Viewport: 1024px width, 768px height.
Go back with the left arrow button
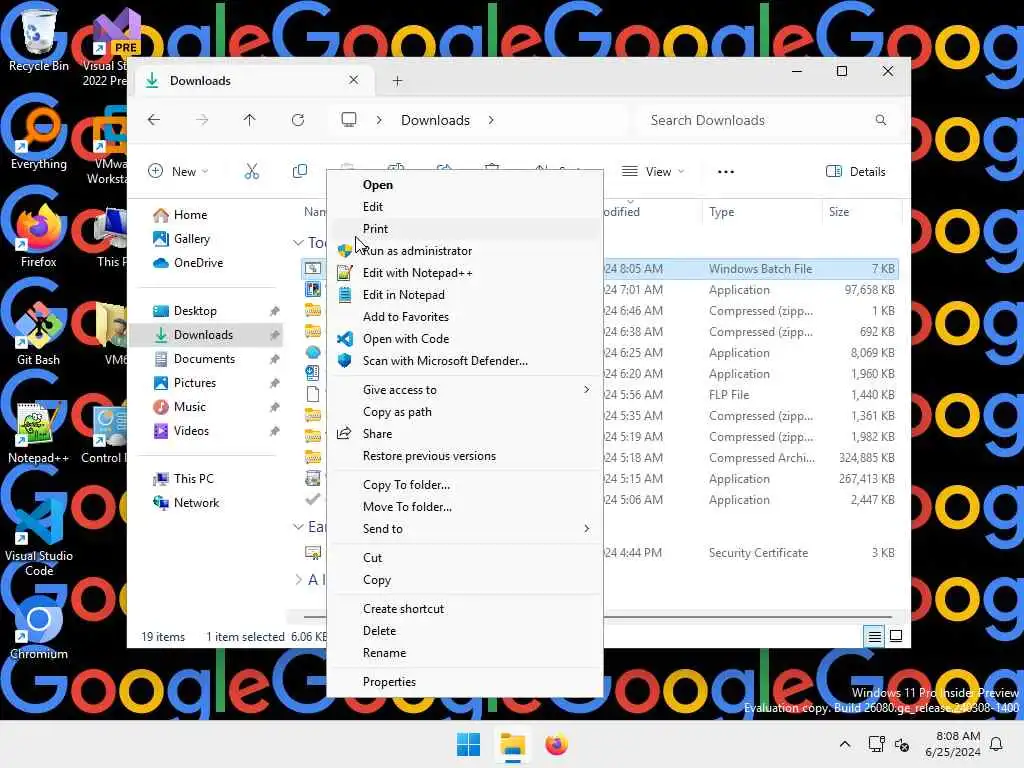click(153, 120)
